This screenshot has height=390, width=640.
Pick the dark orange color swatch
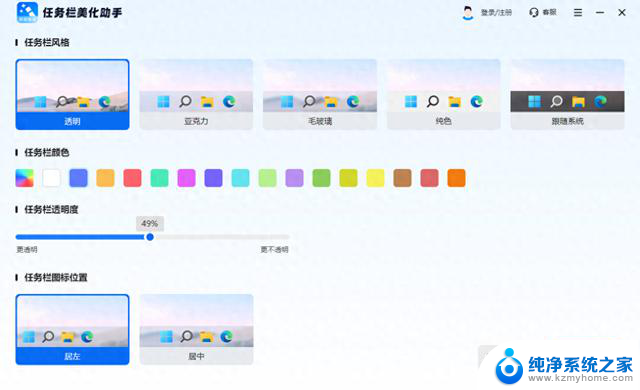point(456,178)
